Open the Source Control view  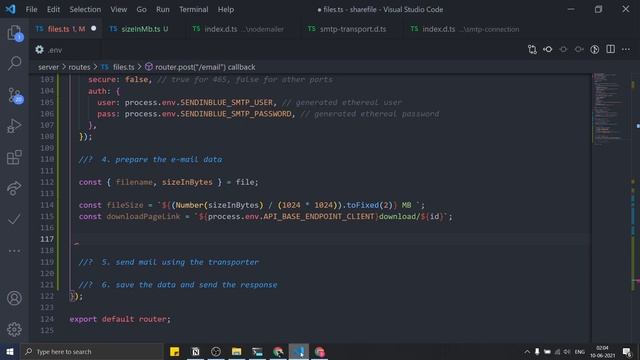(15, 96)
